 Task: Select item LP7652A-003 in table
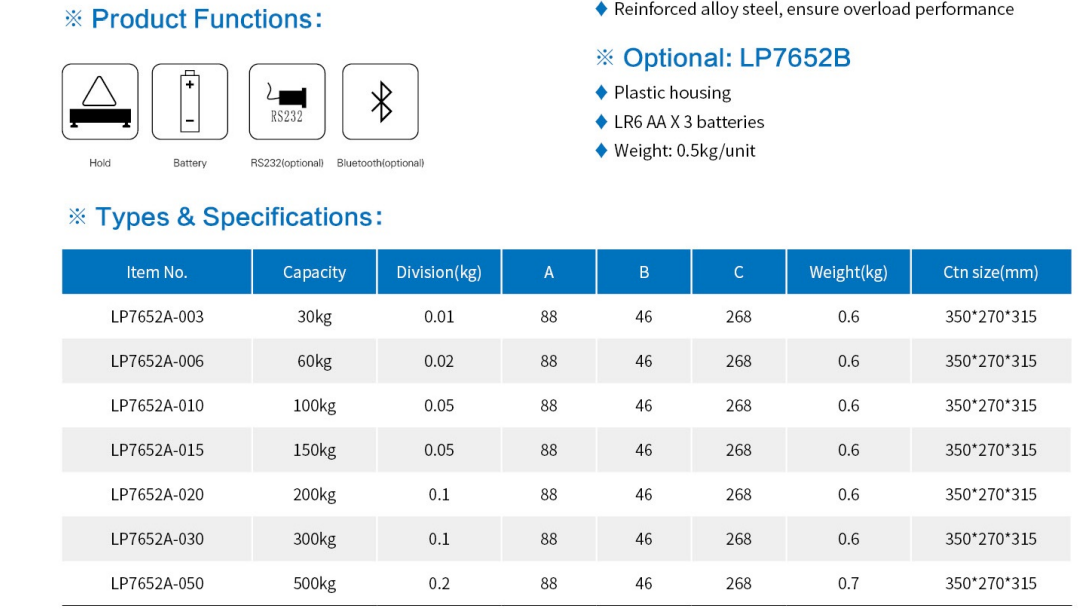[157, 317]
